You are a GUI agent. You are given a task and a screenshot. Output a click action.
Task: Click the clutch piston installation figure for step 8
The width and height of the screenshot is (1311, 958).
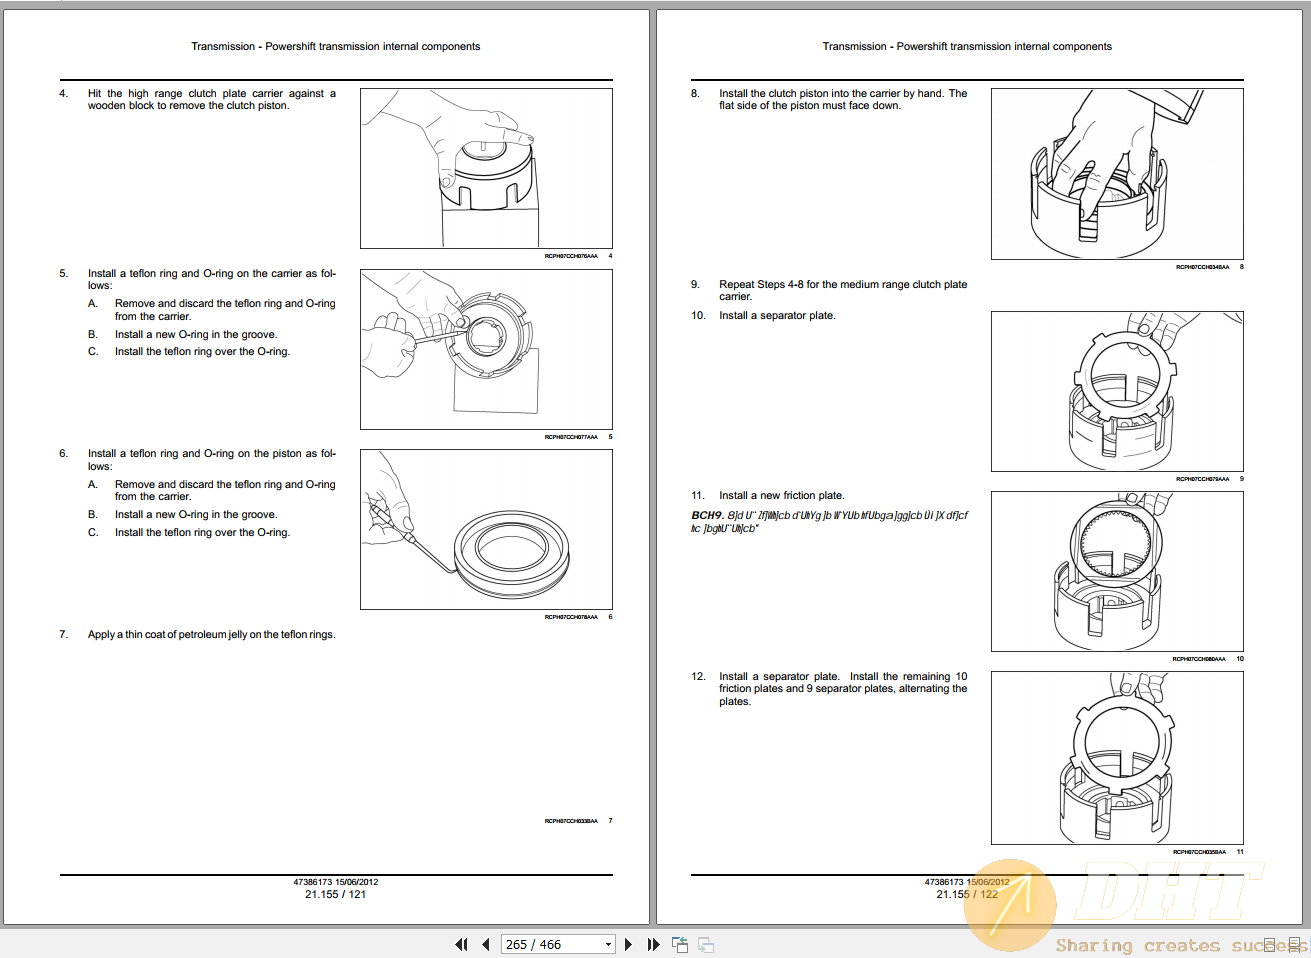[x=1116, y=172]
